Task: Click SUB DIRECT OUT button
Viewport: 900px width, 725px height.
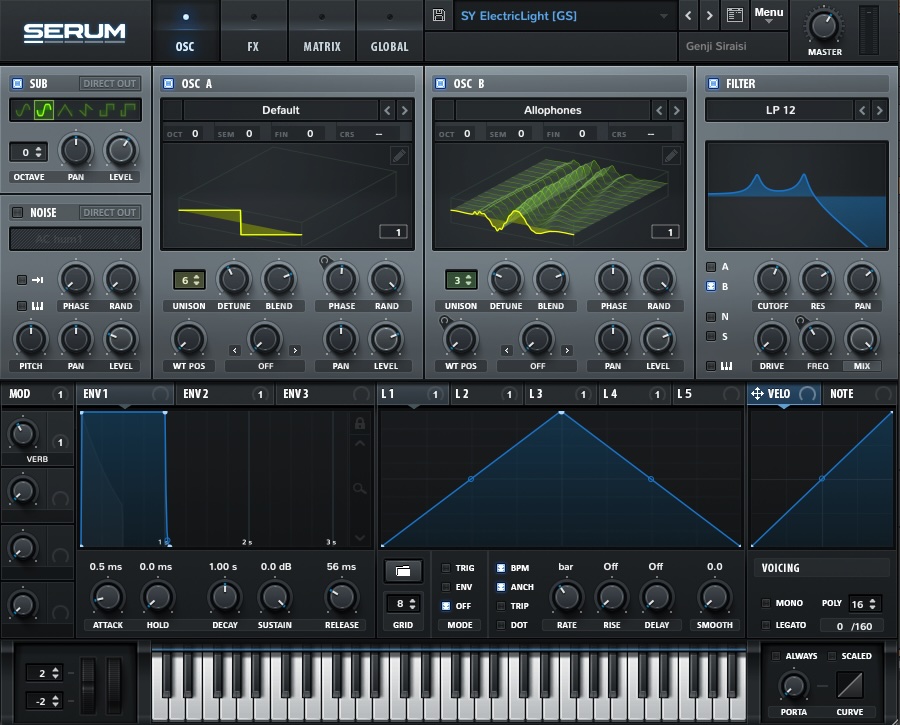Action: pyautogui.click(x=109, y=84)
